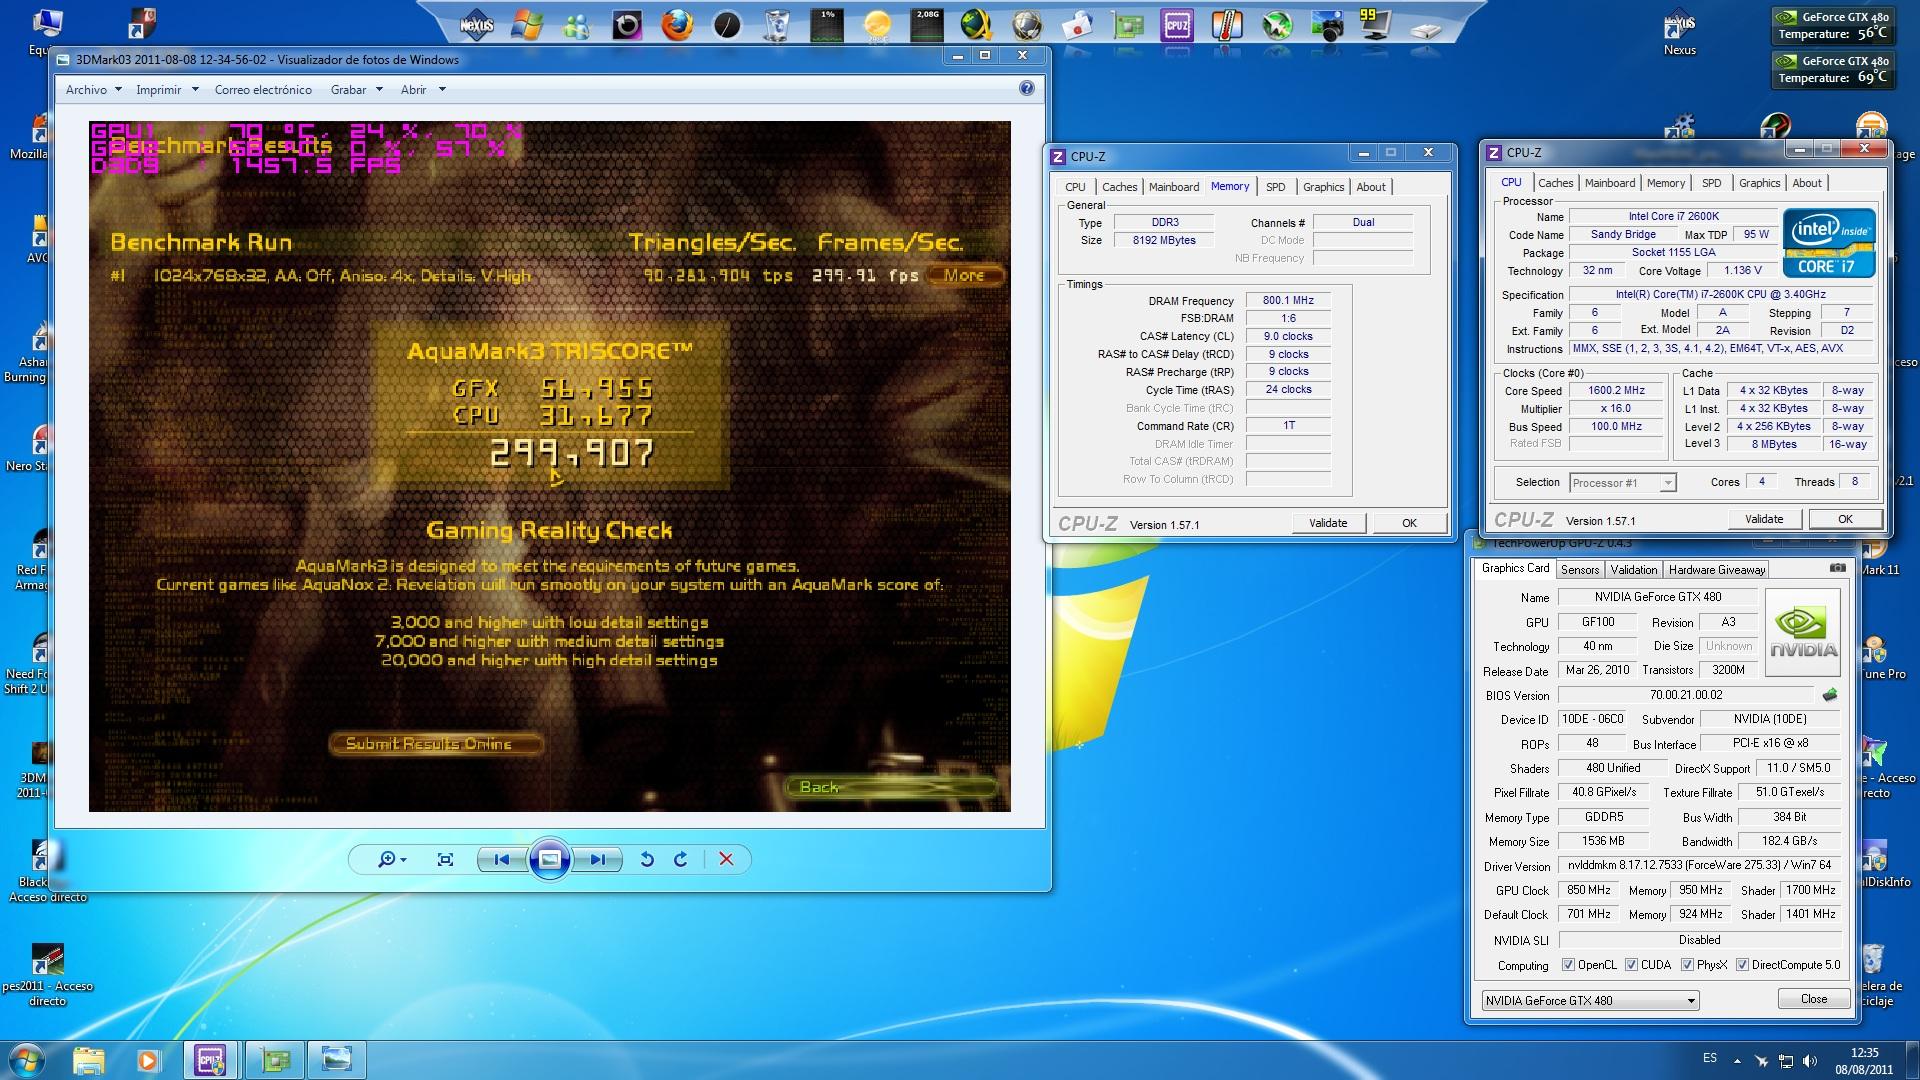The width and height of the screenshot is (1920, 1080).
Task: Open the Grabar menu dropdown
Action: click(x=356, y=89)
